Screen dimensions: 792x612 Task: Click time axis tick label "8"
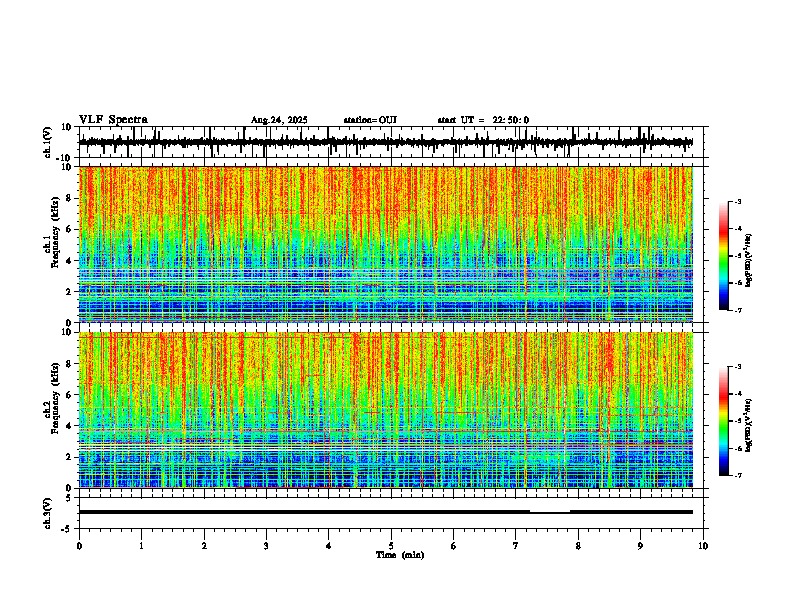pyautogui.click(x=578, y=546)
